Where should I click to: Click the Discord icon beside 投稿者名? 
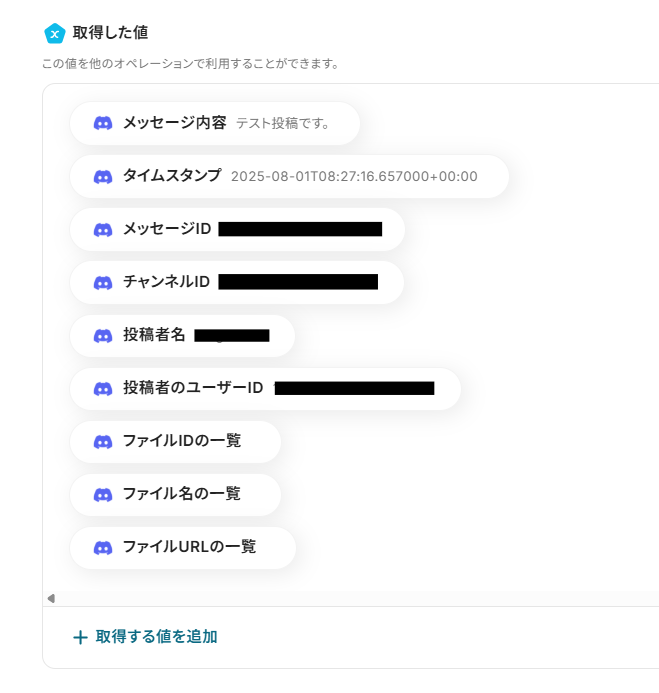pyautogui.click(x=103, y=335)
